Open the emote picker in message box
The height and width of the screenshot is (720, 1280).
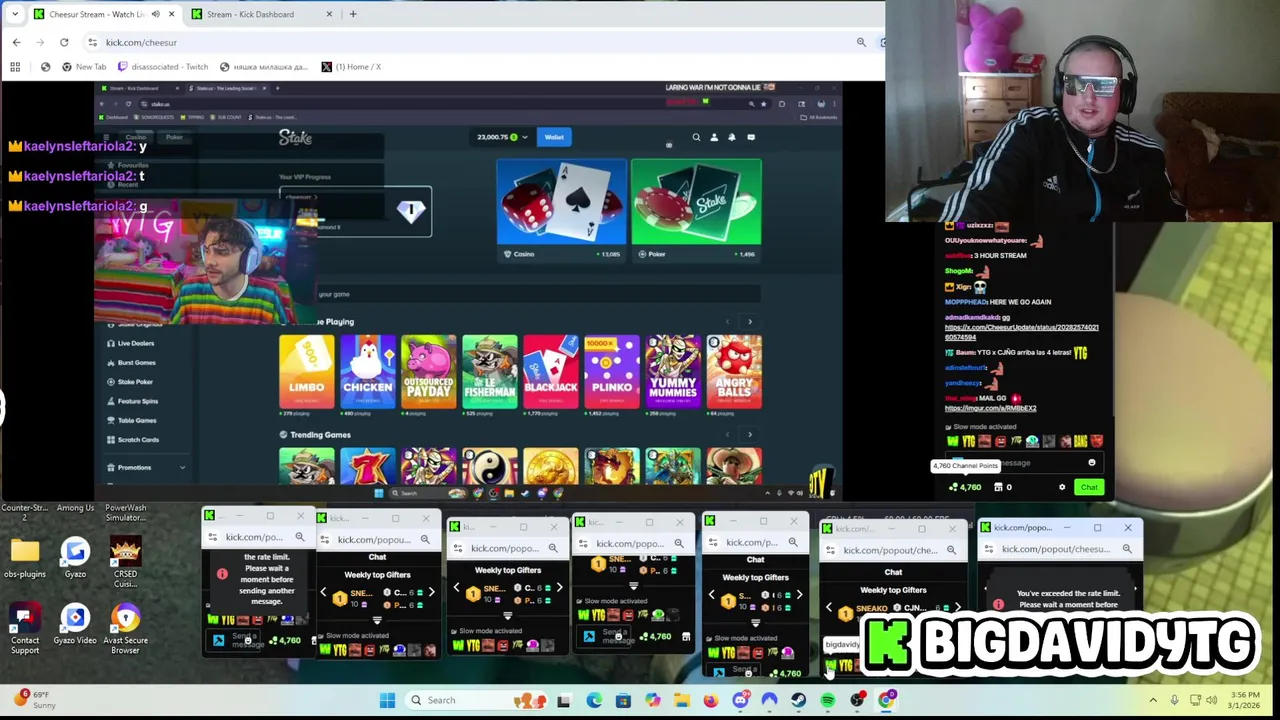1092,463
